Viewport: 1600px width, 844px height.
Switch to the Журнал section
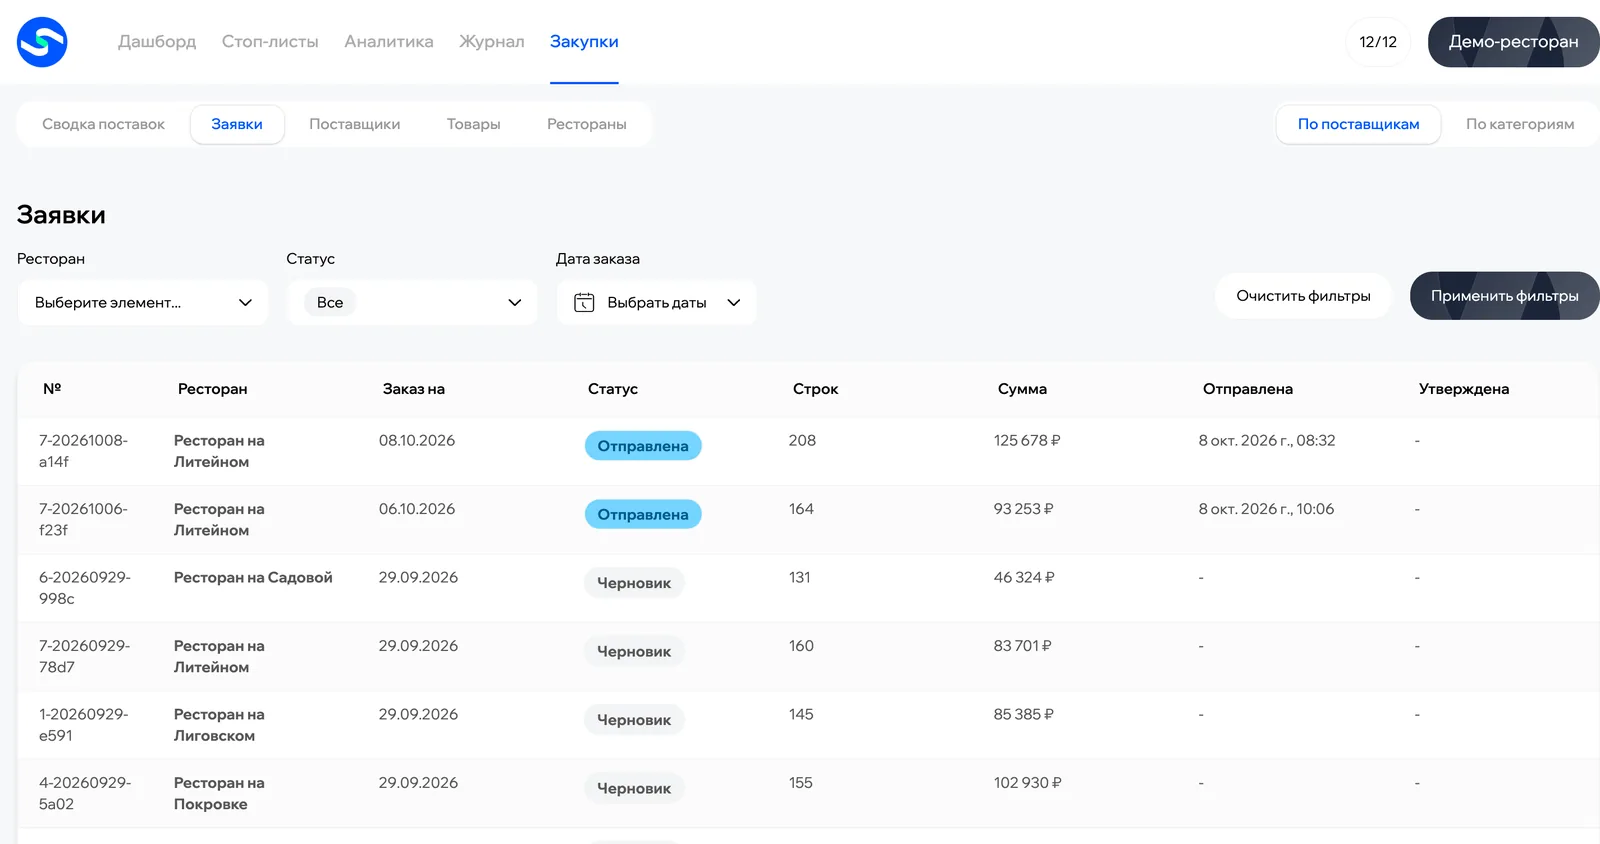click(492, 42)
